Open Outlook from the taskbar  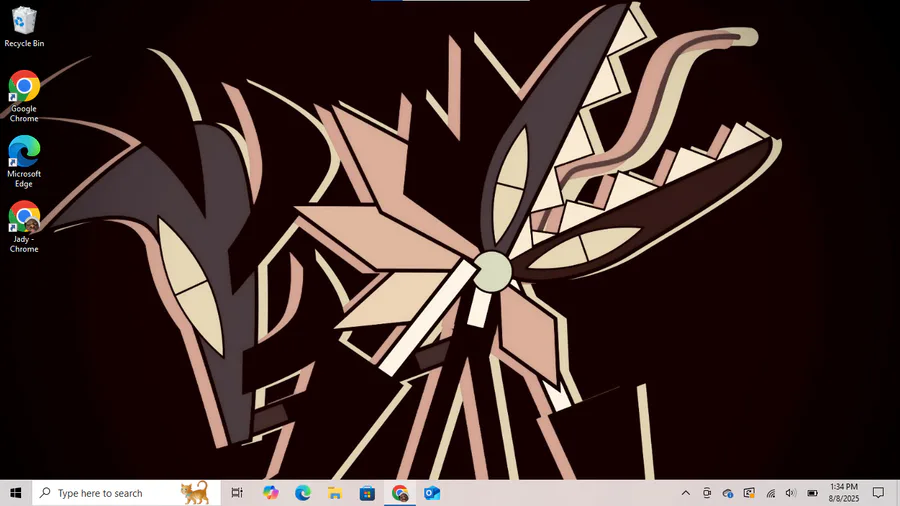coord(432,493)
